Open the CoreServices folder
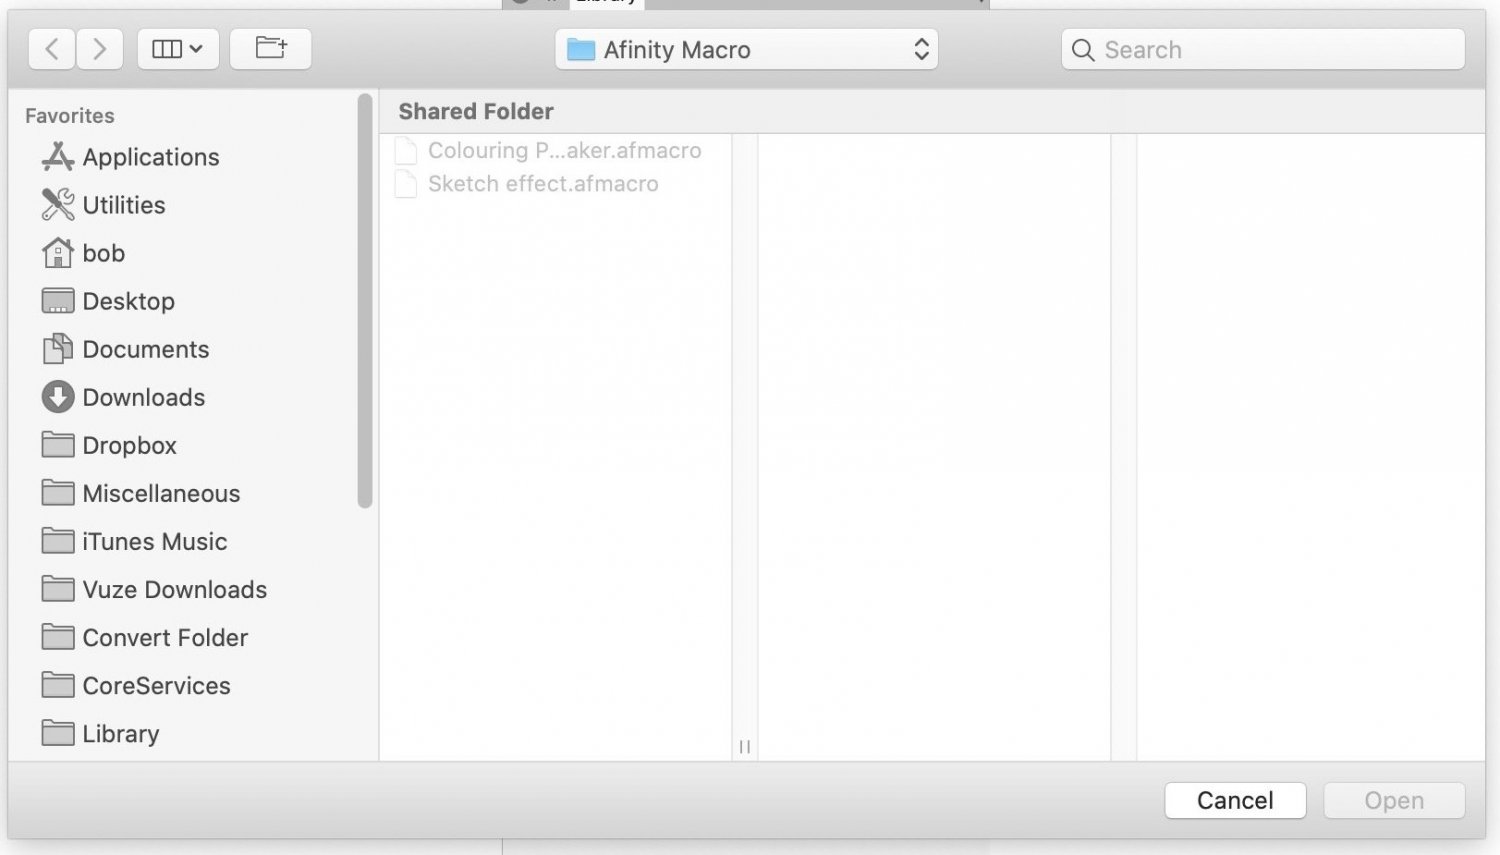 (156, 685)
